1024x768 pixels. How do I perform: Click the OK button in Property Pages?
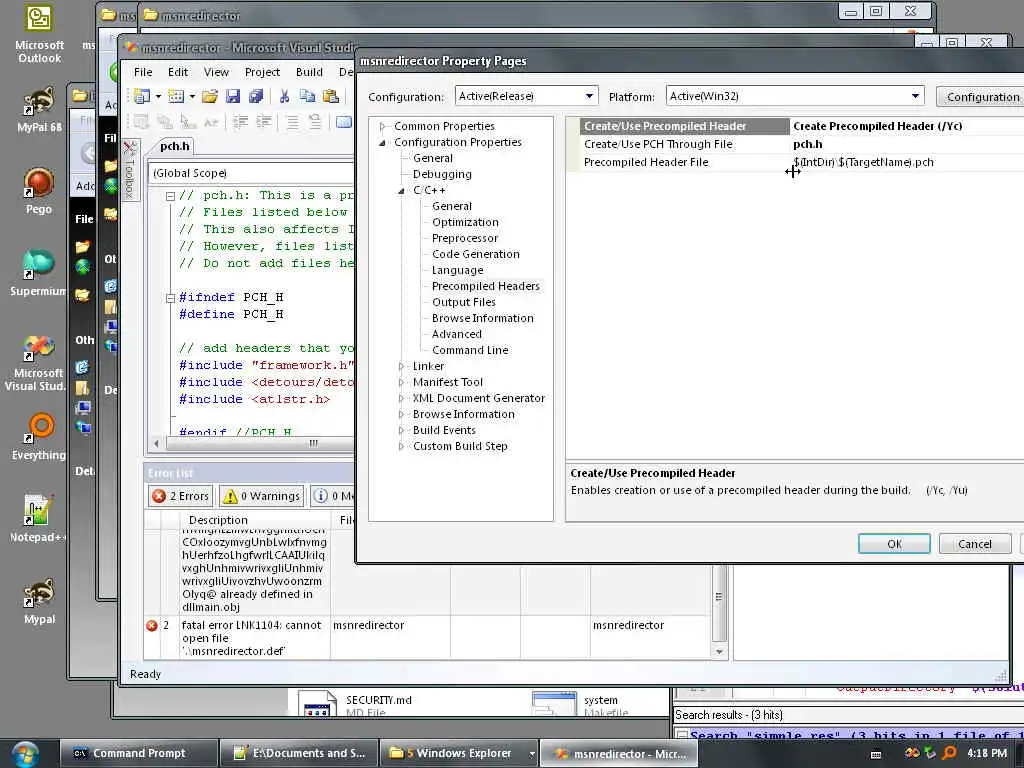point(894,544)
